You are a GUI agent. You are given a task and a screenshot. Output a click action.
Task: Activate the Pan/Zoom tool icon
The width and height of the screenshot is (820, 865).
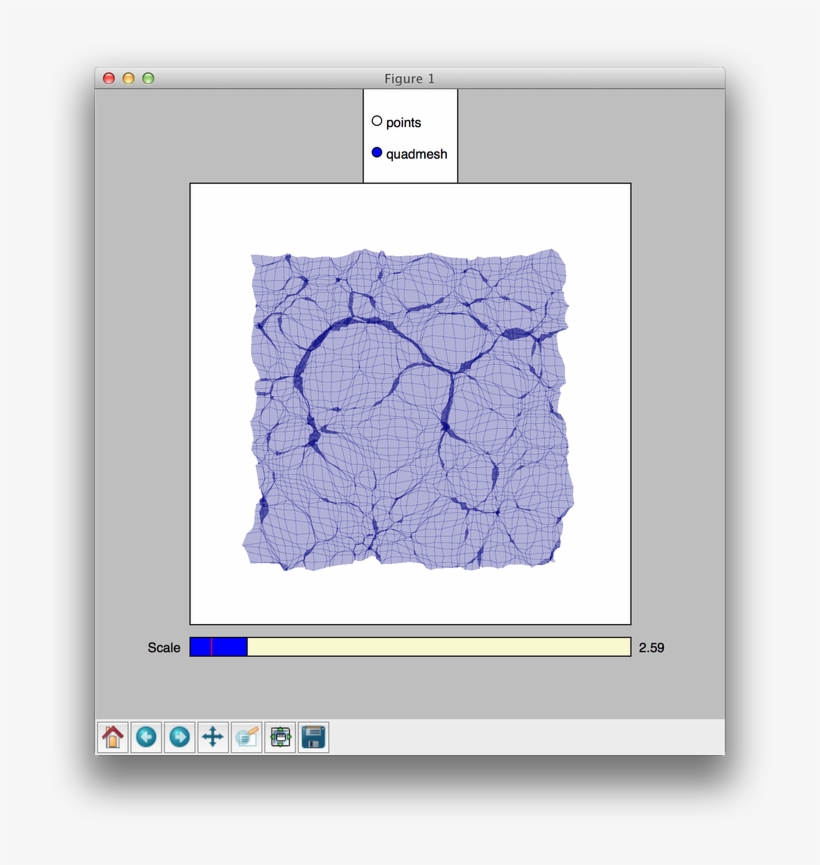click(214, 737)
